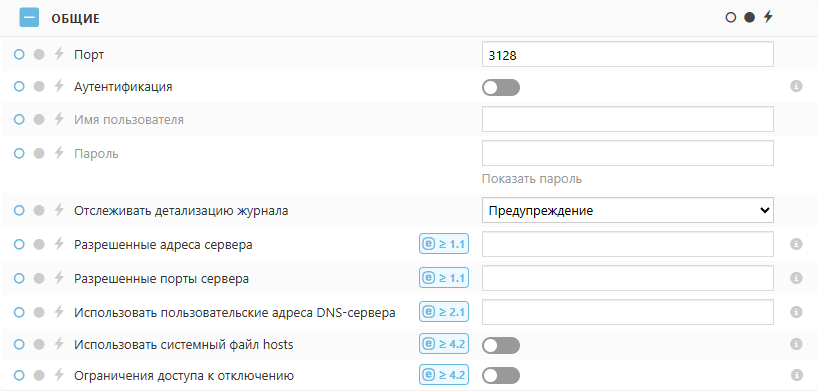Collapse the ОБЩИЕ section with minus button
Viewport: 818px width, 391px height.
click(29, 18)
